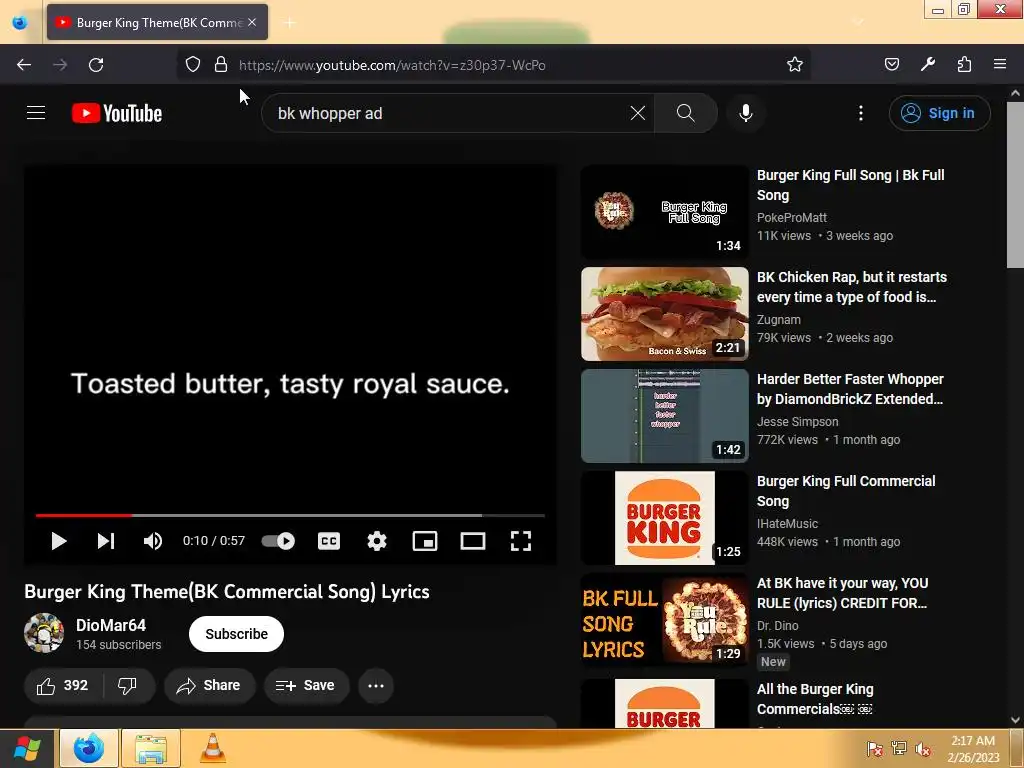1024x768 pixels.
Task: Click Sign in button
Action: [x=940, y=113]
